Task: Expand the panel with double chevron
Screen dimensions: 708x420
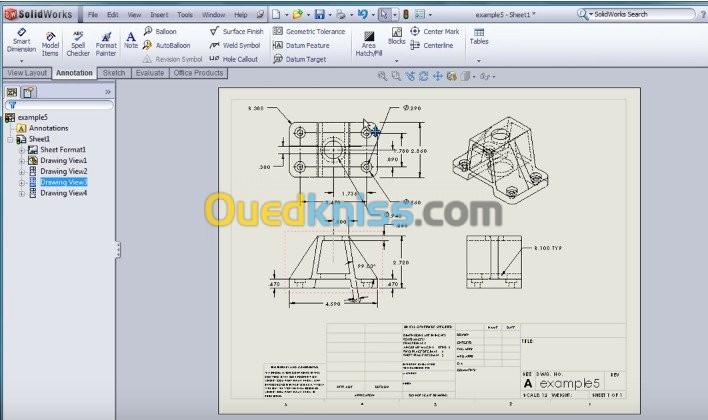Action: pos(107,92)
